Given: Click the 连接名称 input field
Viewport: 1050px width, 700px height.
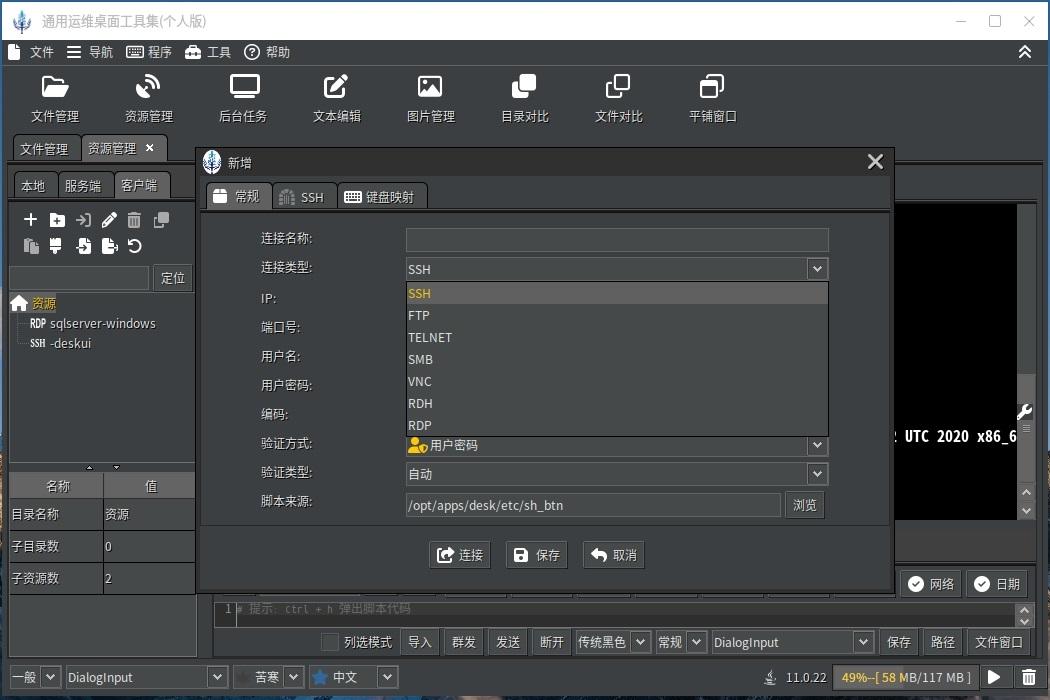Looking at the screenshot, I should pyautogui.click(x=617, y=240).
